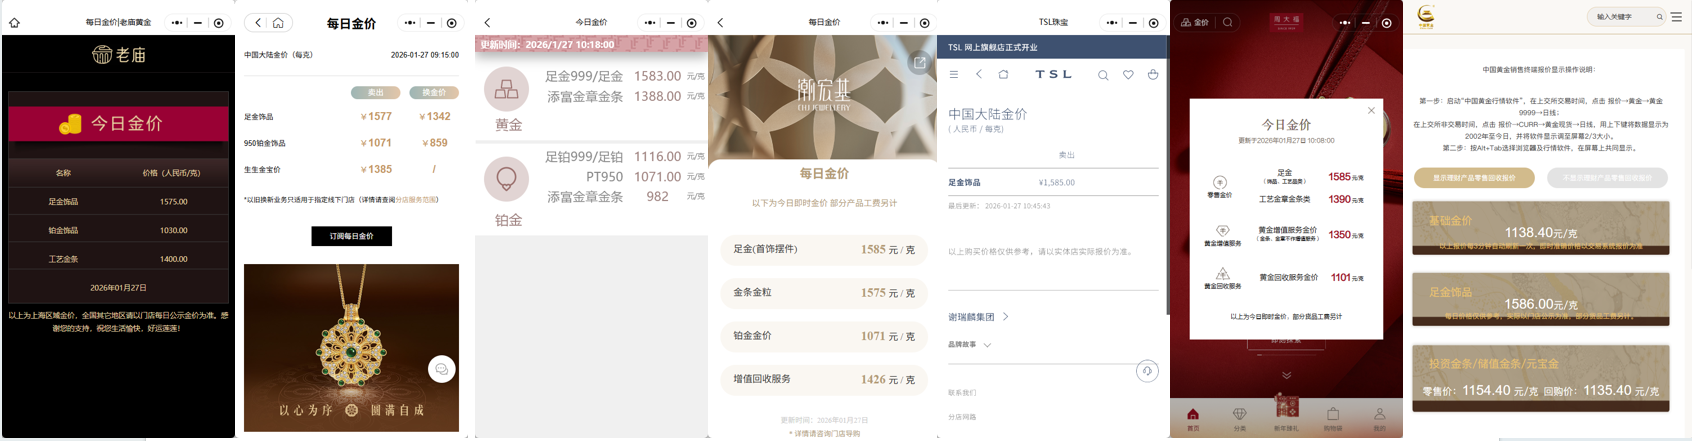Click the 零售金价 icon in the popup
Image resolution: width=1692 pixels, height=441 pixels.
coord(1220,182)
